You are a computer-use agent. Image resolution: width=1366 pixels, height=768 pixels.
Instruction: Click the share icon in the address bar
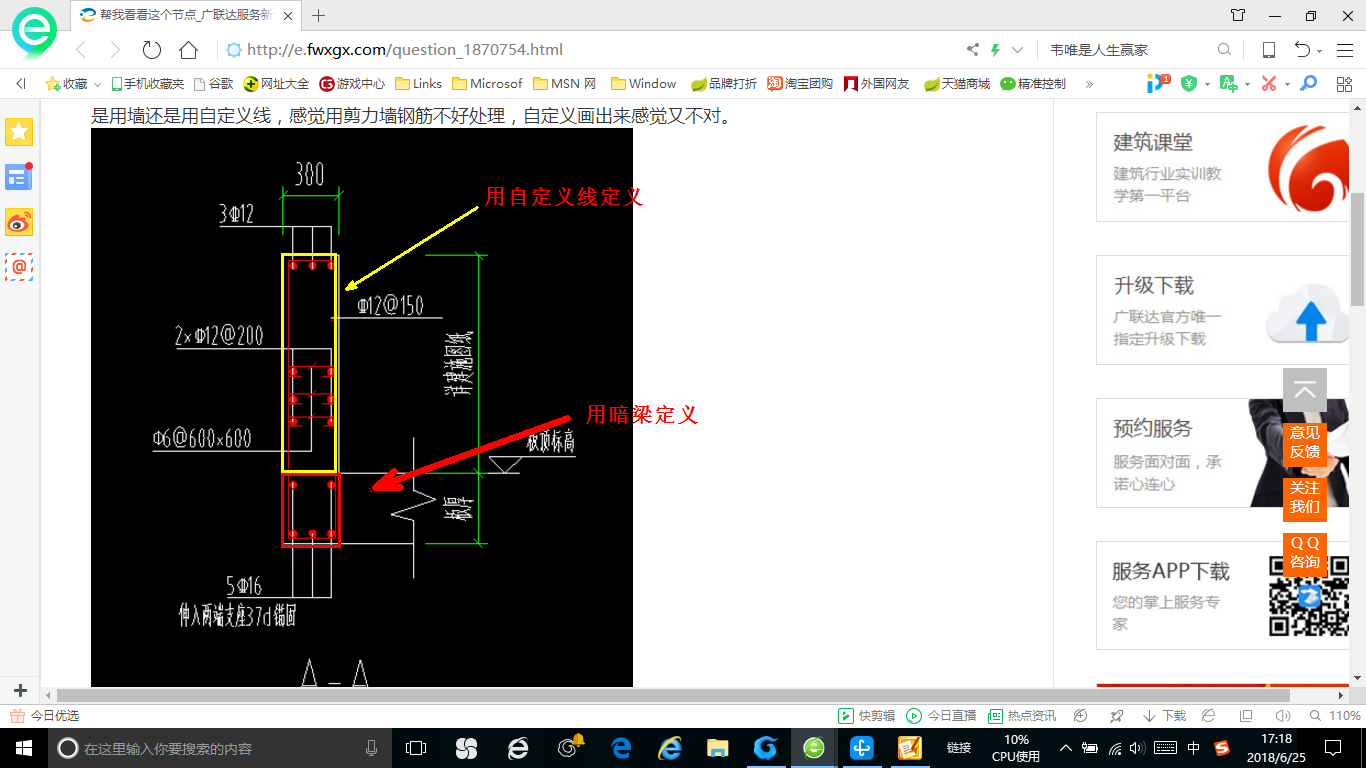(973, 50)
